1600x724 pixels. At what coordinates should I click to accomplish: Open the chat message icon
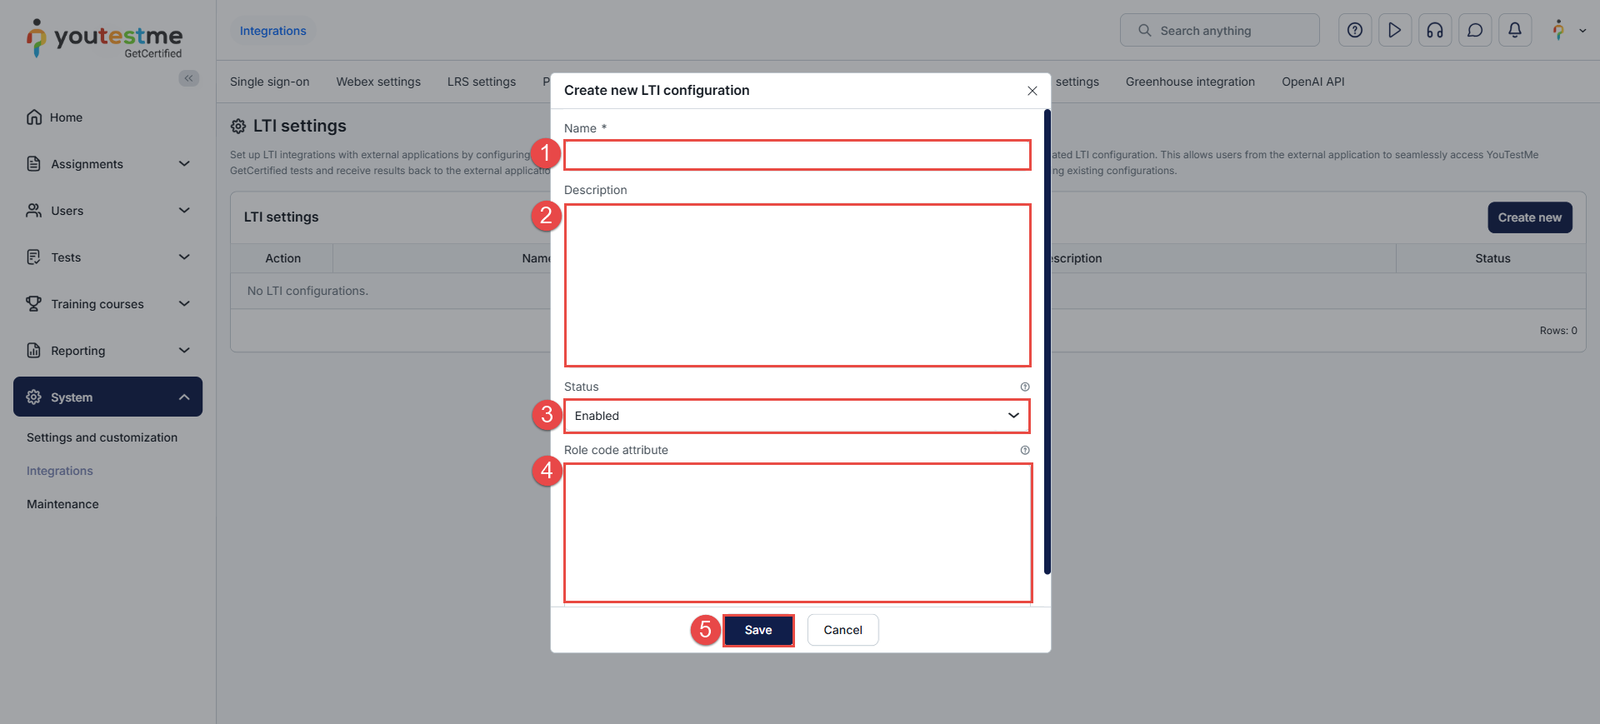click(x=1475, y=30)
